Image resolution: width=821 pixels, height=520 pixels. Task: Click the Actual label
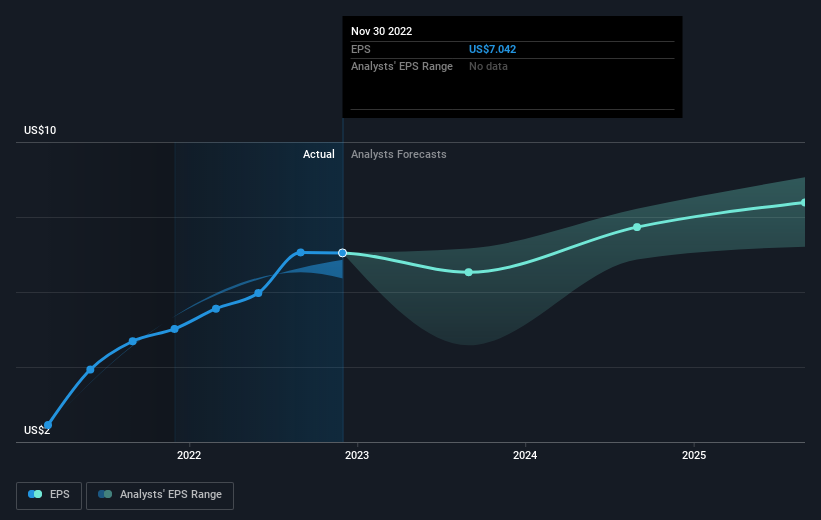click(318, 154)
